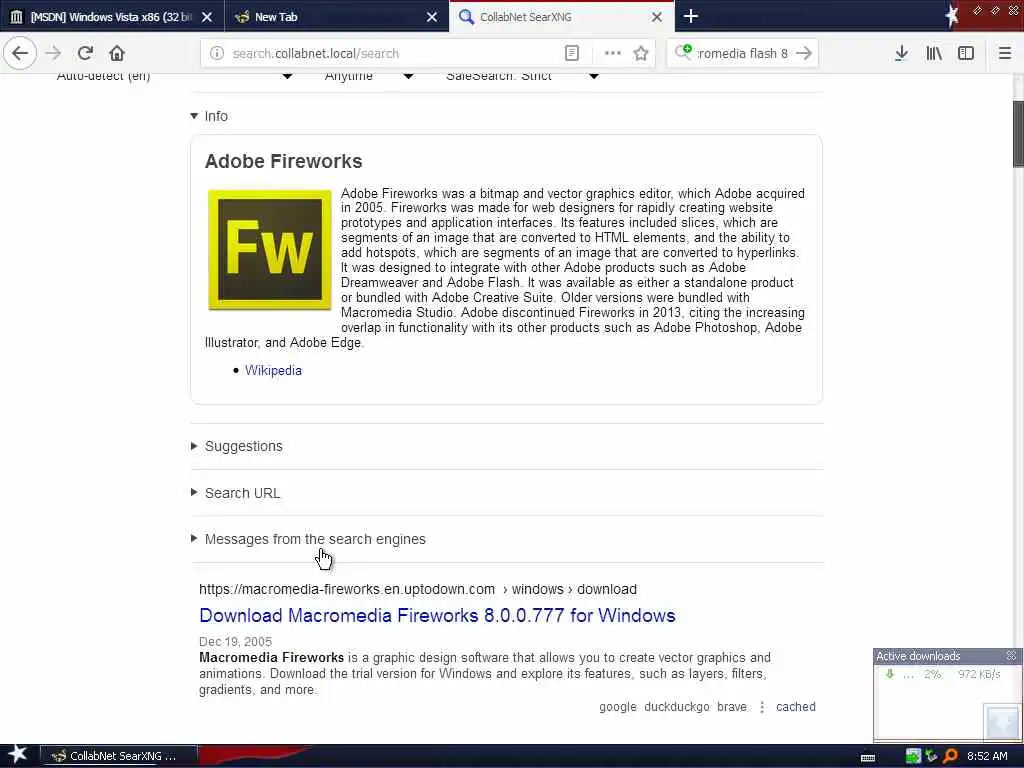Click CollabNet SearXNG taskbar window button
Viewport: 1024px width, 768px height.
pos(120,756)
